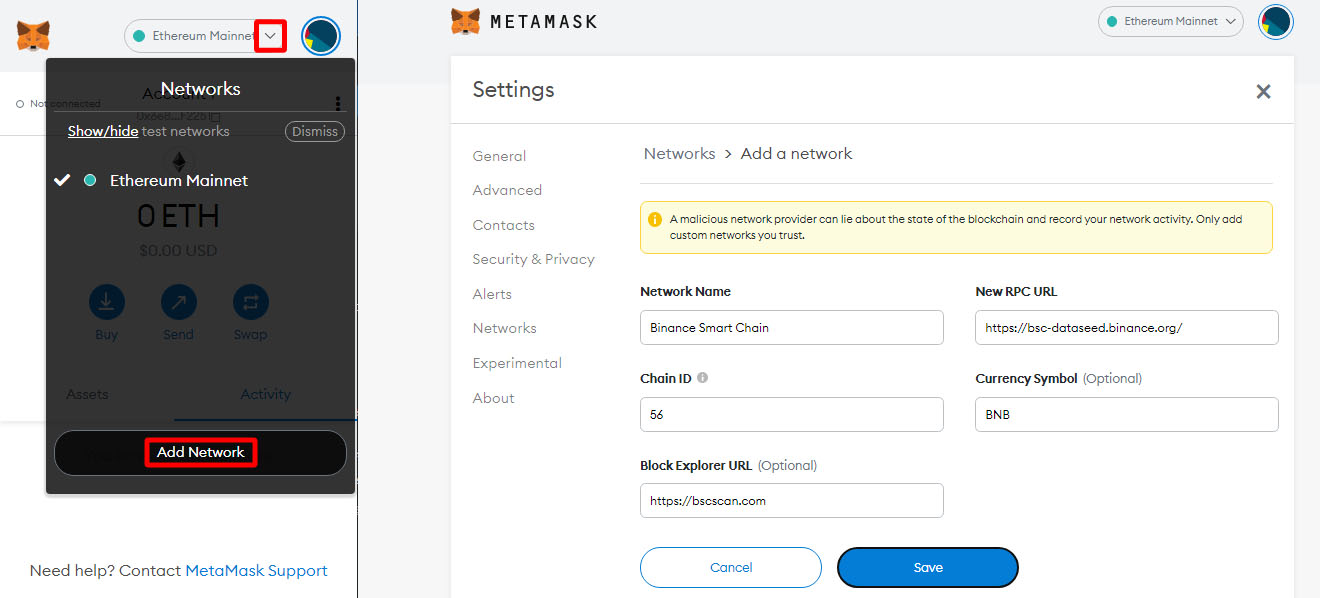Open Ethereum Mainnet dropdown in Settings header

coord(1170,21)
